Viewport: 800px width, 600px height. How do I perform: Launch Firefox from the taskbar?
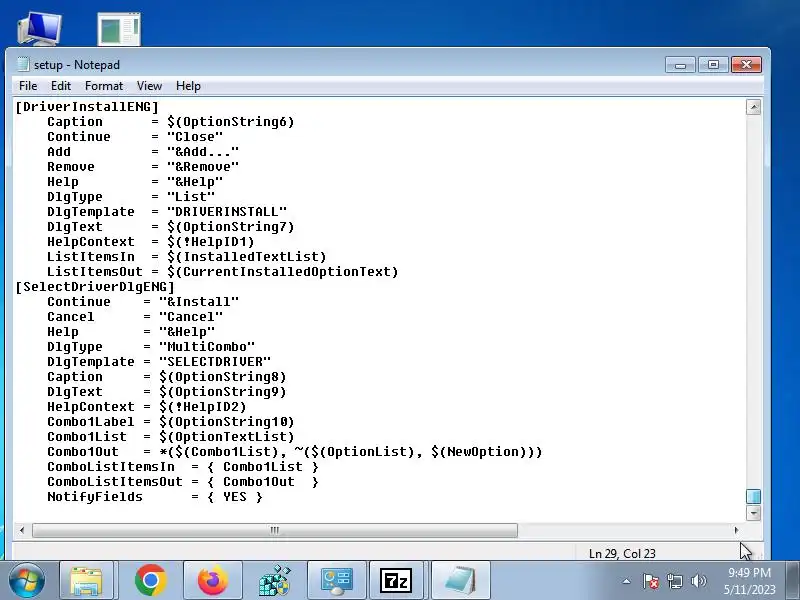[x=213, y=581]
